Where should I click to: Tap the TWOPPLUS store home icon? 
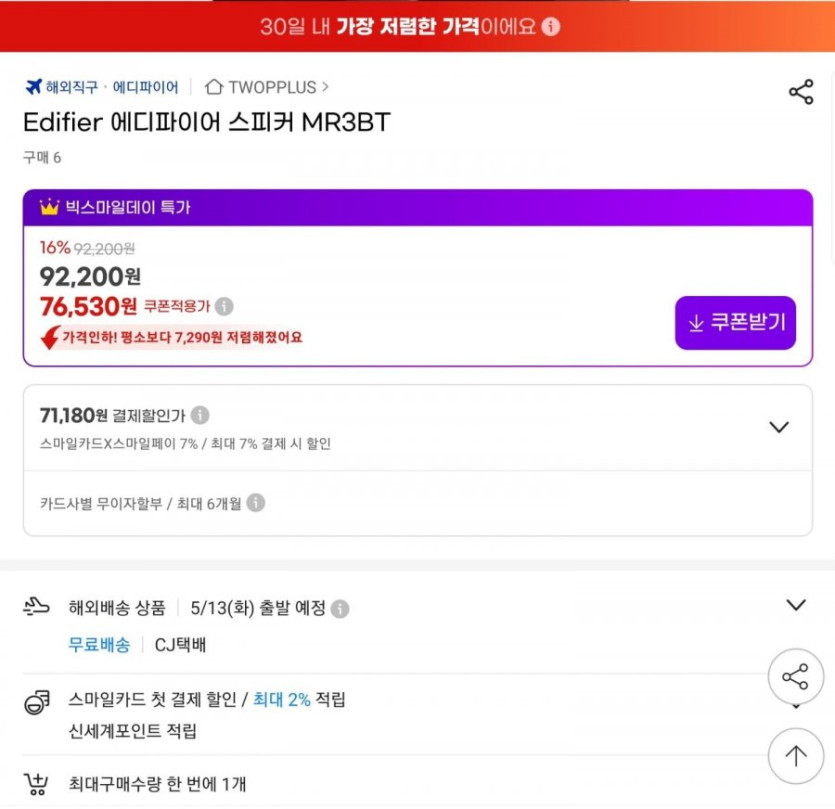pos(213,87)
